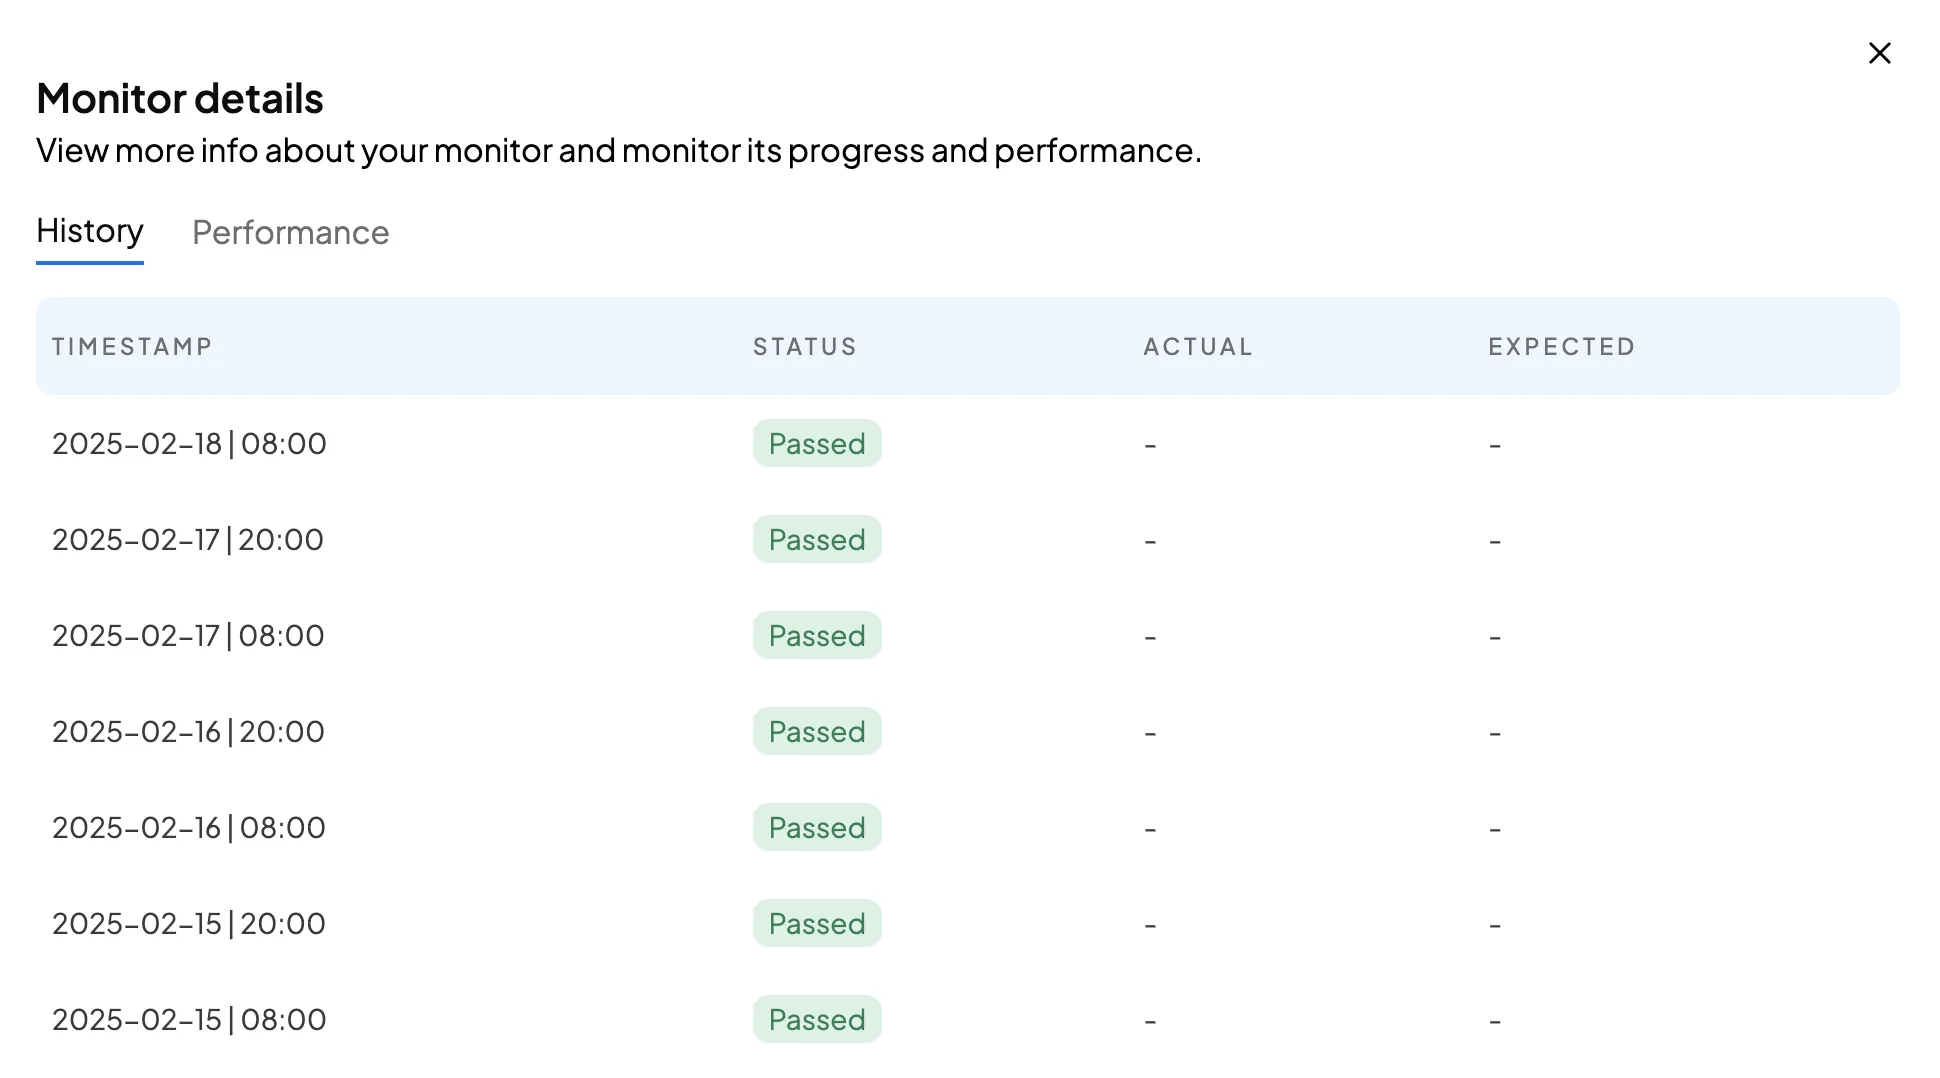Image resolution: width=1940 pixels, height=1078 pixels.
Task: Click the ACTUAL column header
Action: click(1198, 347)
